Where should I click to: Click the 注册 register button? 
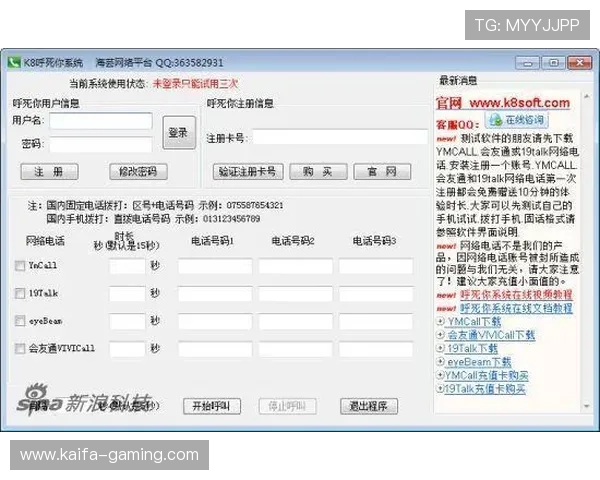point(49,171)
